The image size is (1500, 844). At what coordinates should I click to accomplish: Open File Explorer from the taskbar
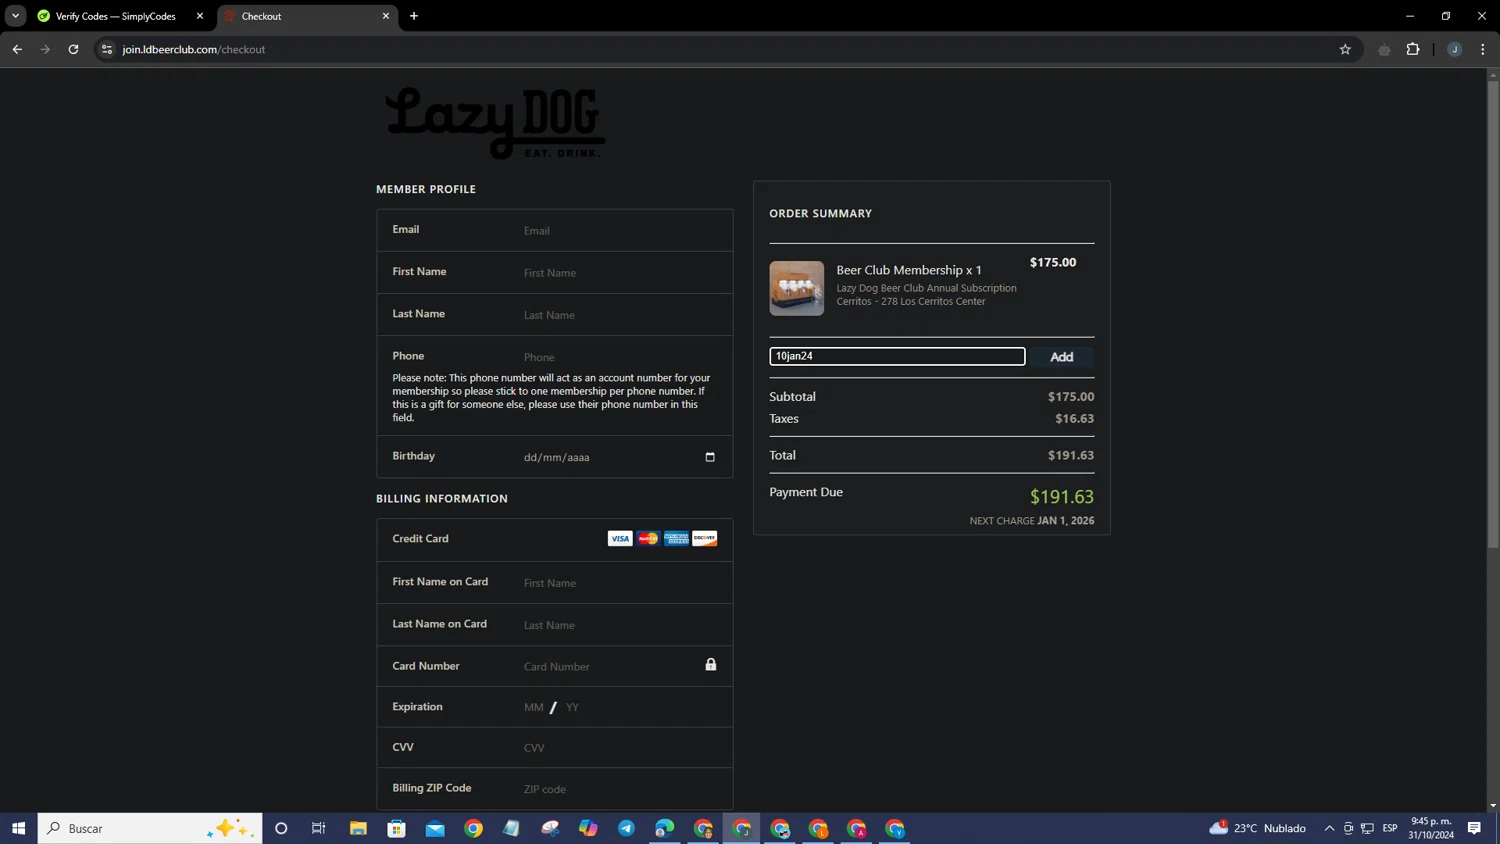(x=358, y=828)
